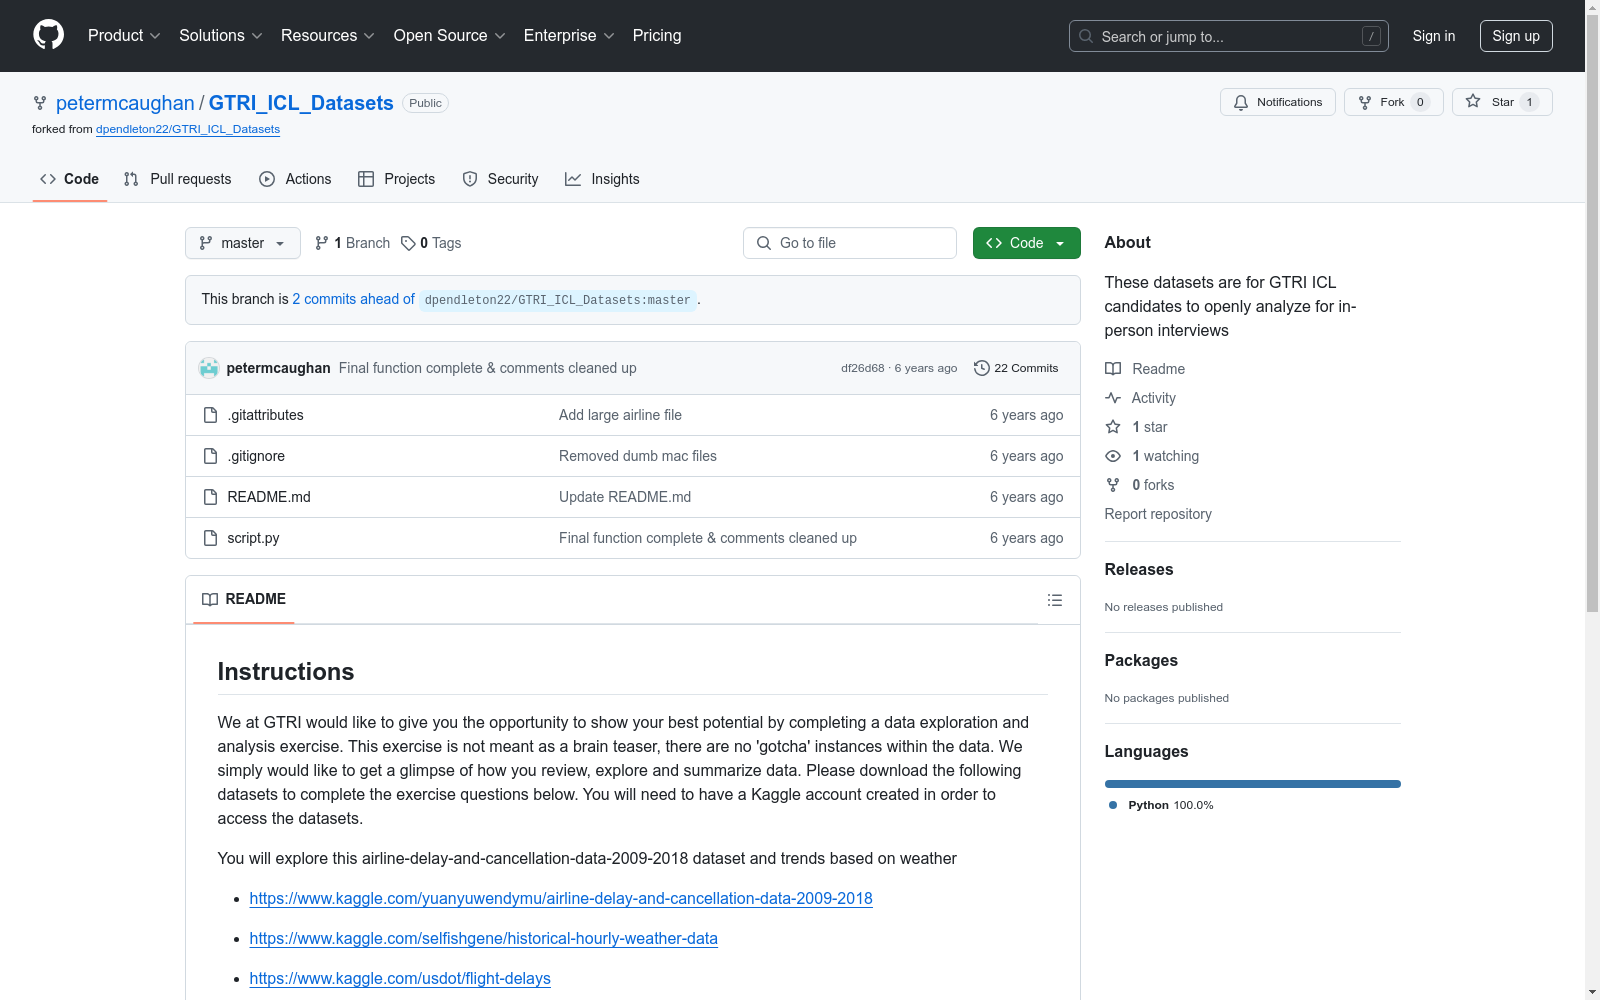Click the Notifications bell icon
1600x1000 pixels.
[1241, 102]
